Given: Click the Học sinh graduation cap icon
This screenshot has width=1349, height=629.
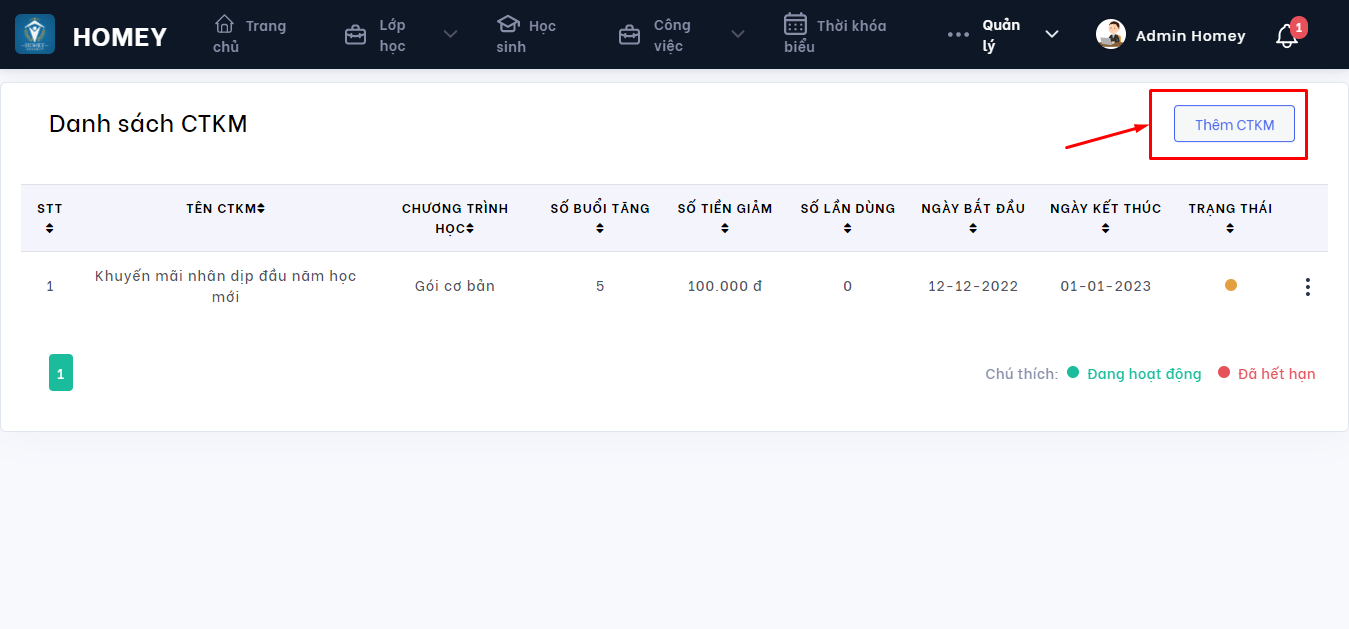Looking at the screenshot, I should tap(508, 24).
